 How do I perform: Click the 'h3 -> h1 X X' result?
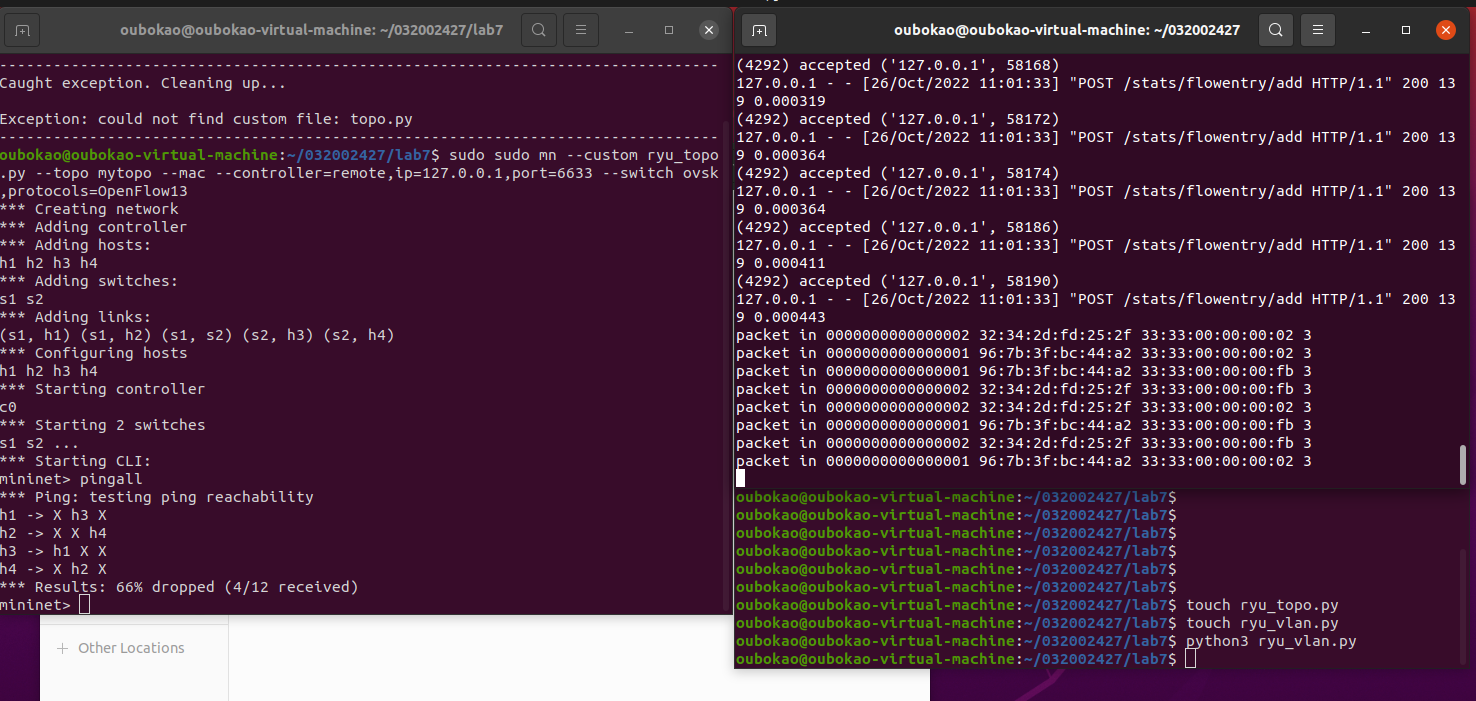53,551
